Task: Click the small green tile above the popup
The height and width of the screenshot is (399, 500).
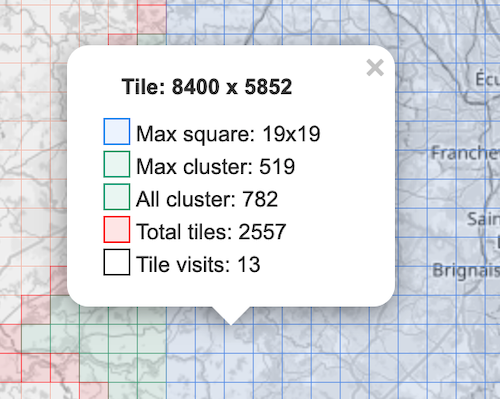Action: [x=152, y=39]
